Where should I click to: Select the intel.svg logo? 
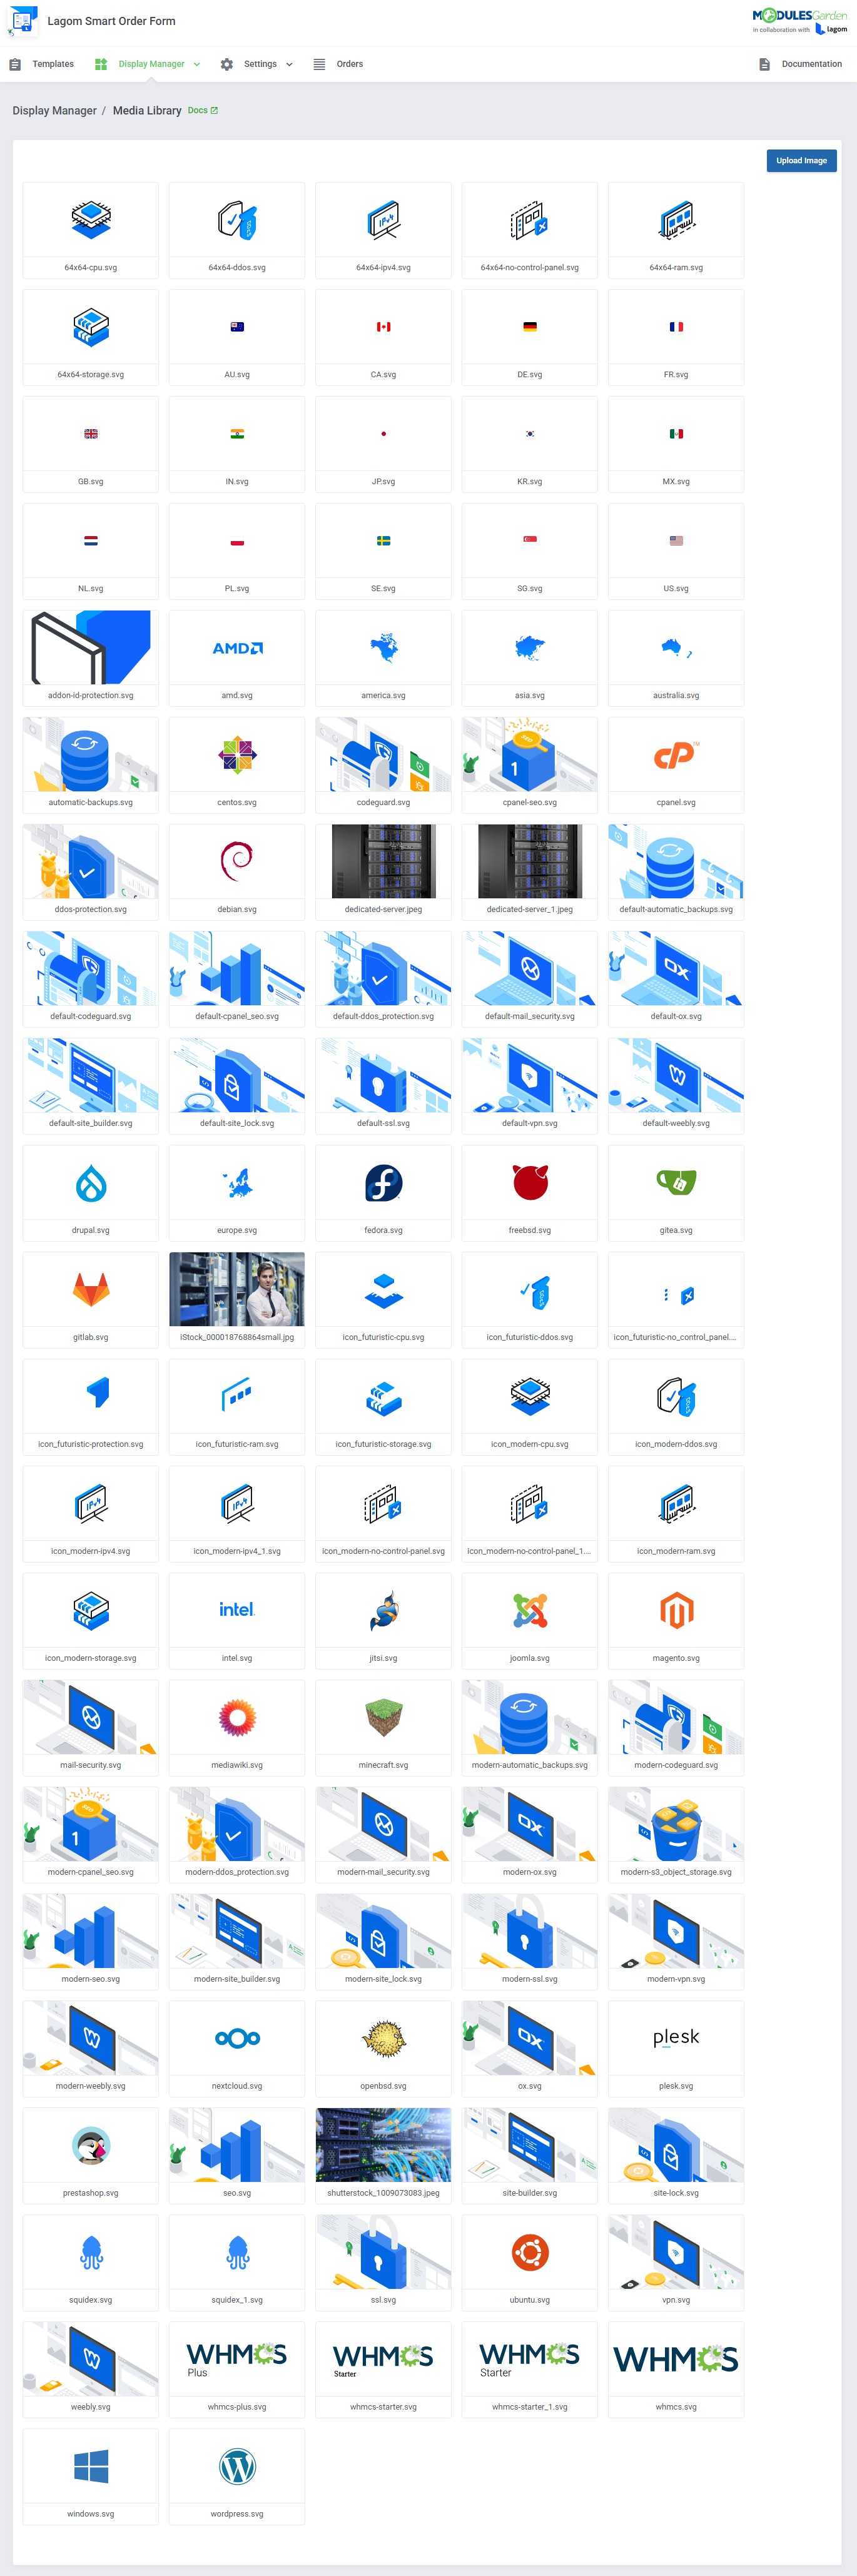click(237, 1609)
